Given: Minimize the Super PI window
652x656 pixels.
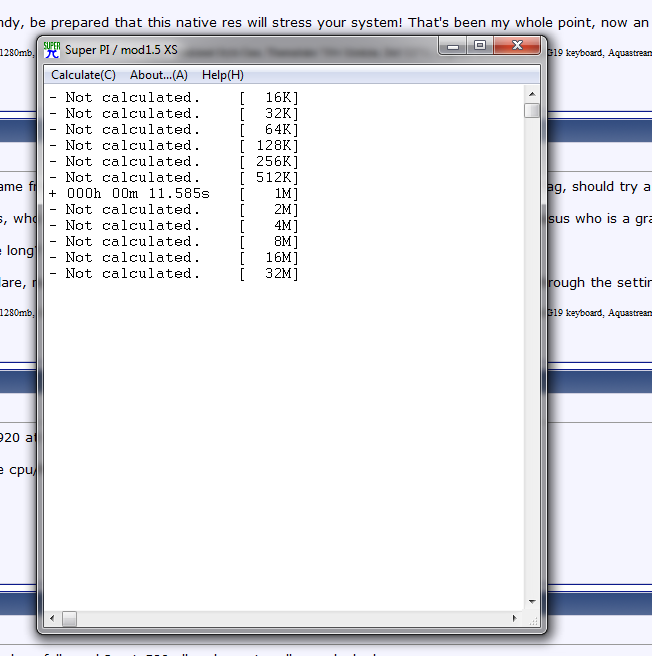Looking at the screenshot, I should [452, 46].
